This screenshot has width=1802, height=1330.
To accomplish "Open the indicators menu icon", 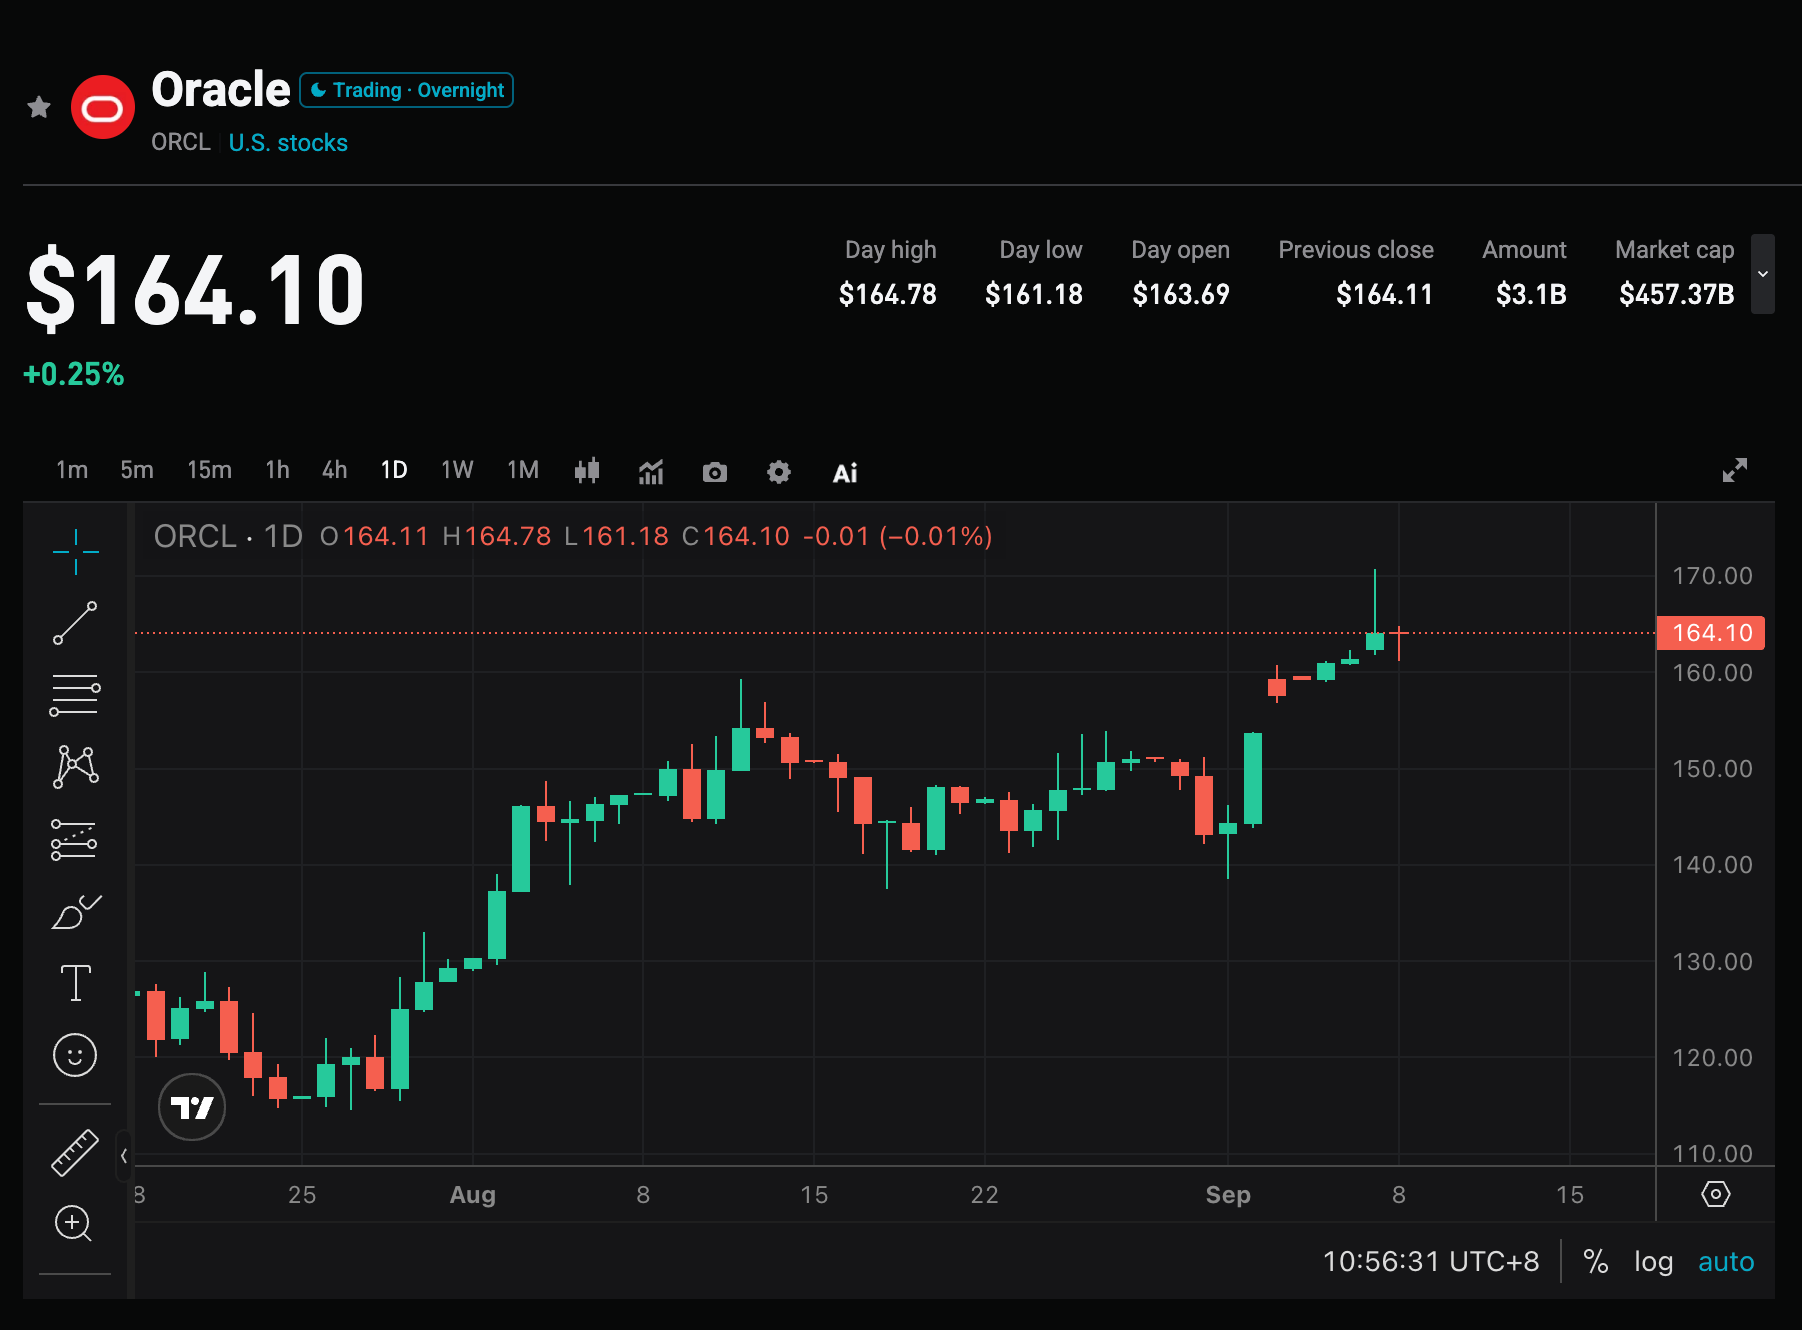I will tap(651, 471).
